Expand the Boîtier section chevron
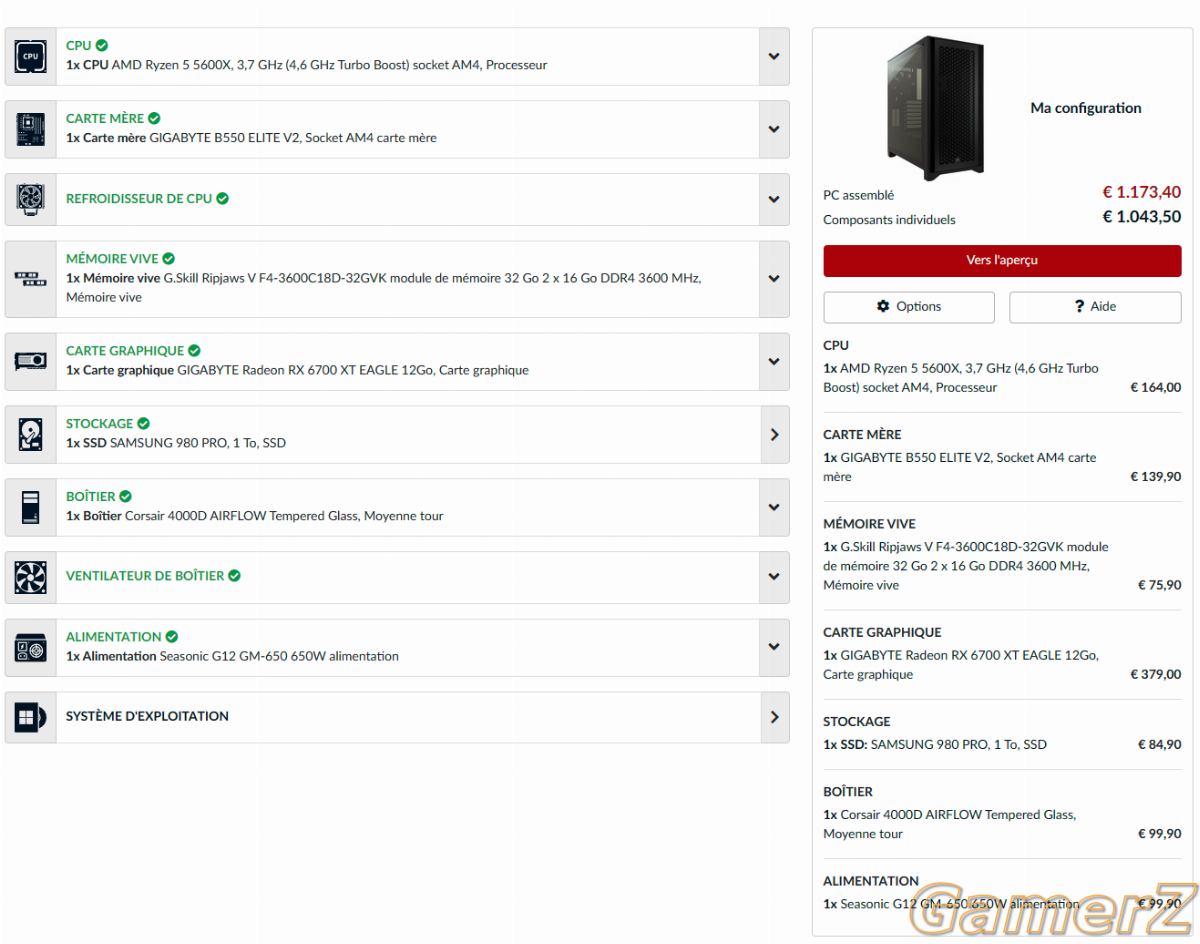This screenshot has height=944, width=1200. pos(774,507)
